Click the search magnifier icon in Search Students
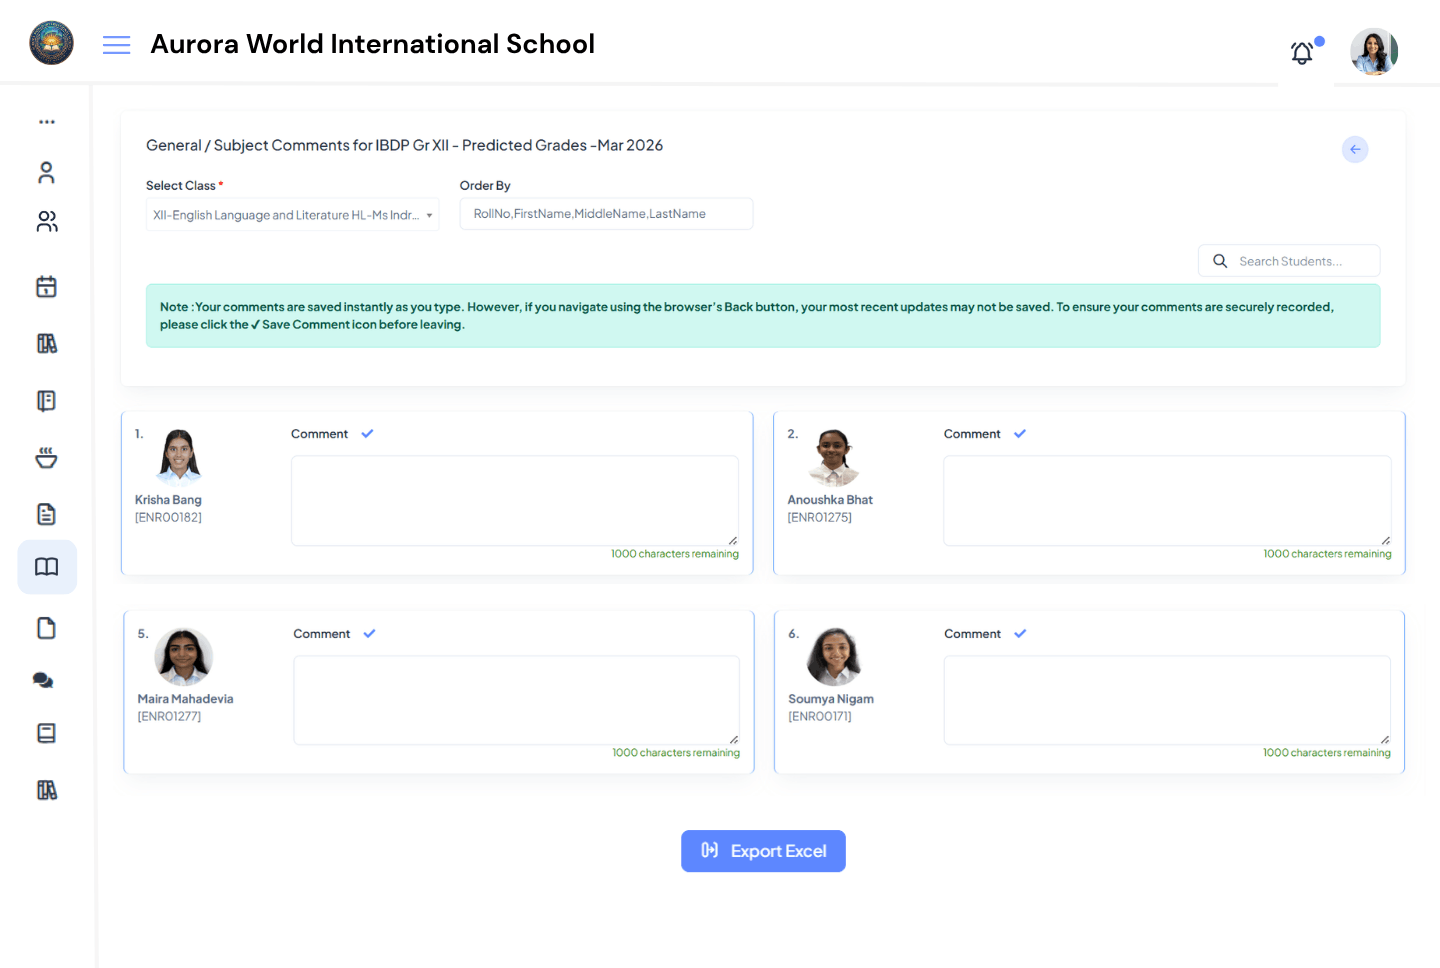Screen dimensions: 1440x968 tap(1219, 260)
